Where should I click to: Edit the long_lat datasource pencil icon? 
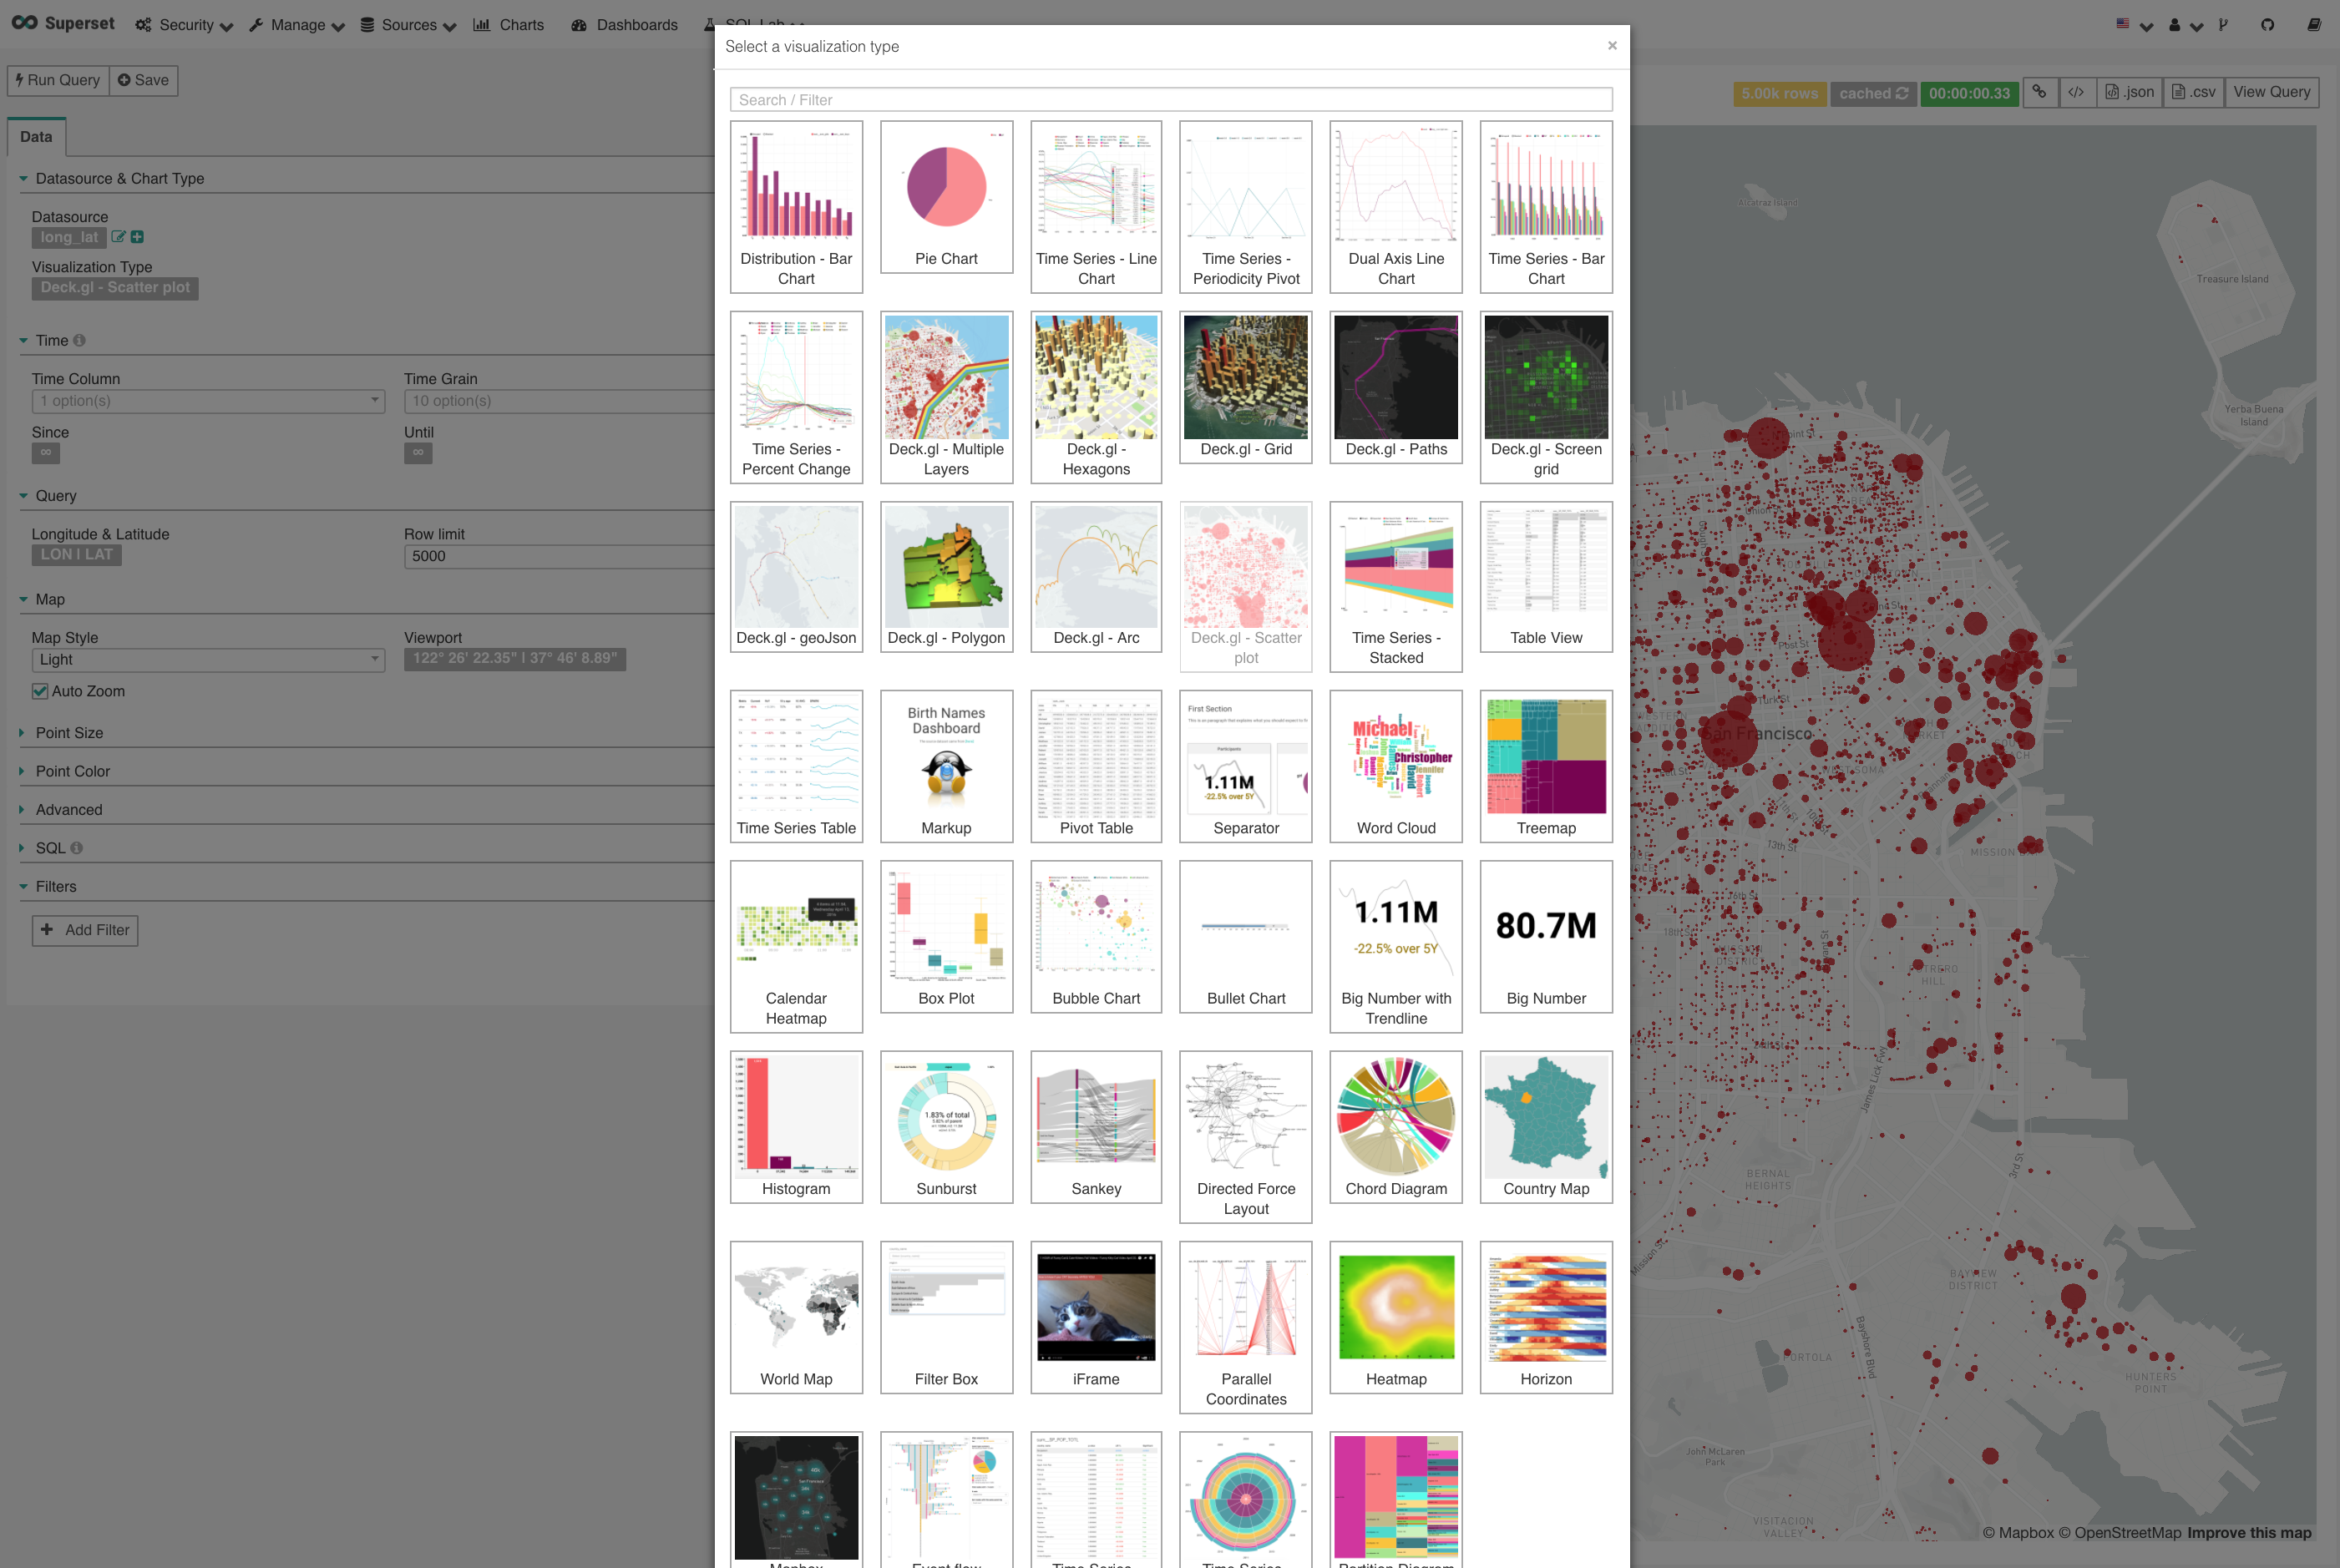click(x=118, y=237)
